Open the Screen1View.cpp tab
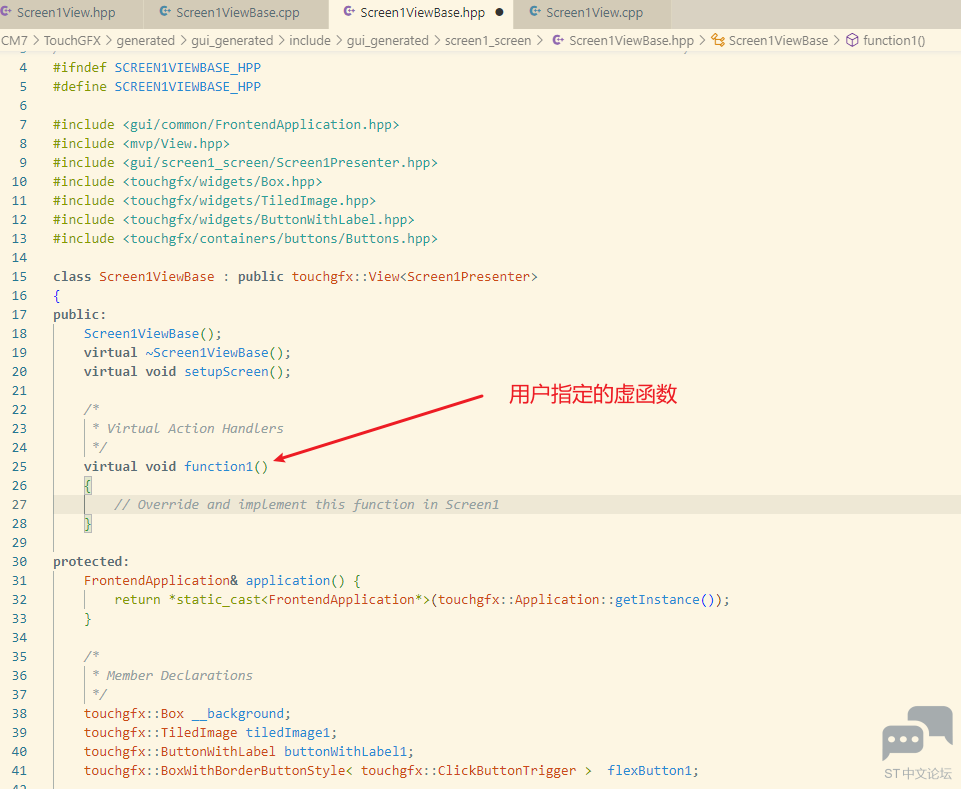This screenshot has width=961, height=789. pyautogui.click(x=594, y=13)
